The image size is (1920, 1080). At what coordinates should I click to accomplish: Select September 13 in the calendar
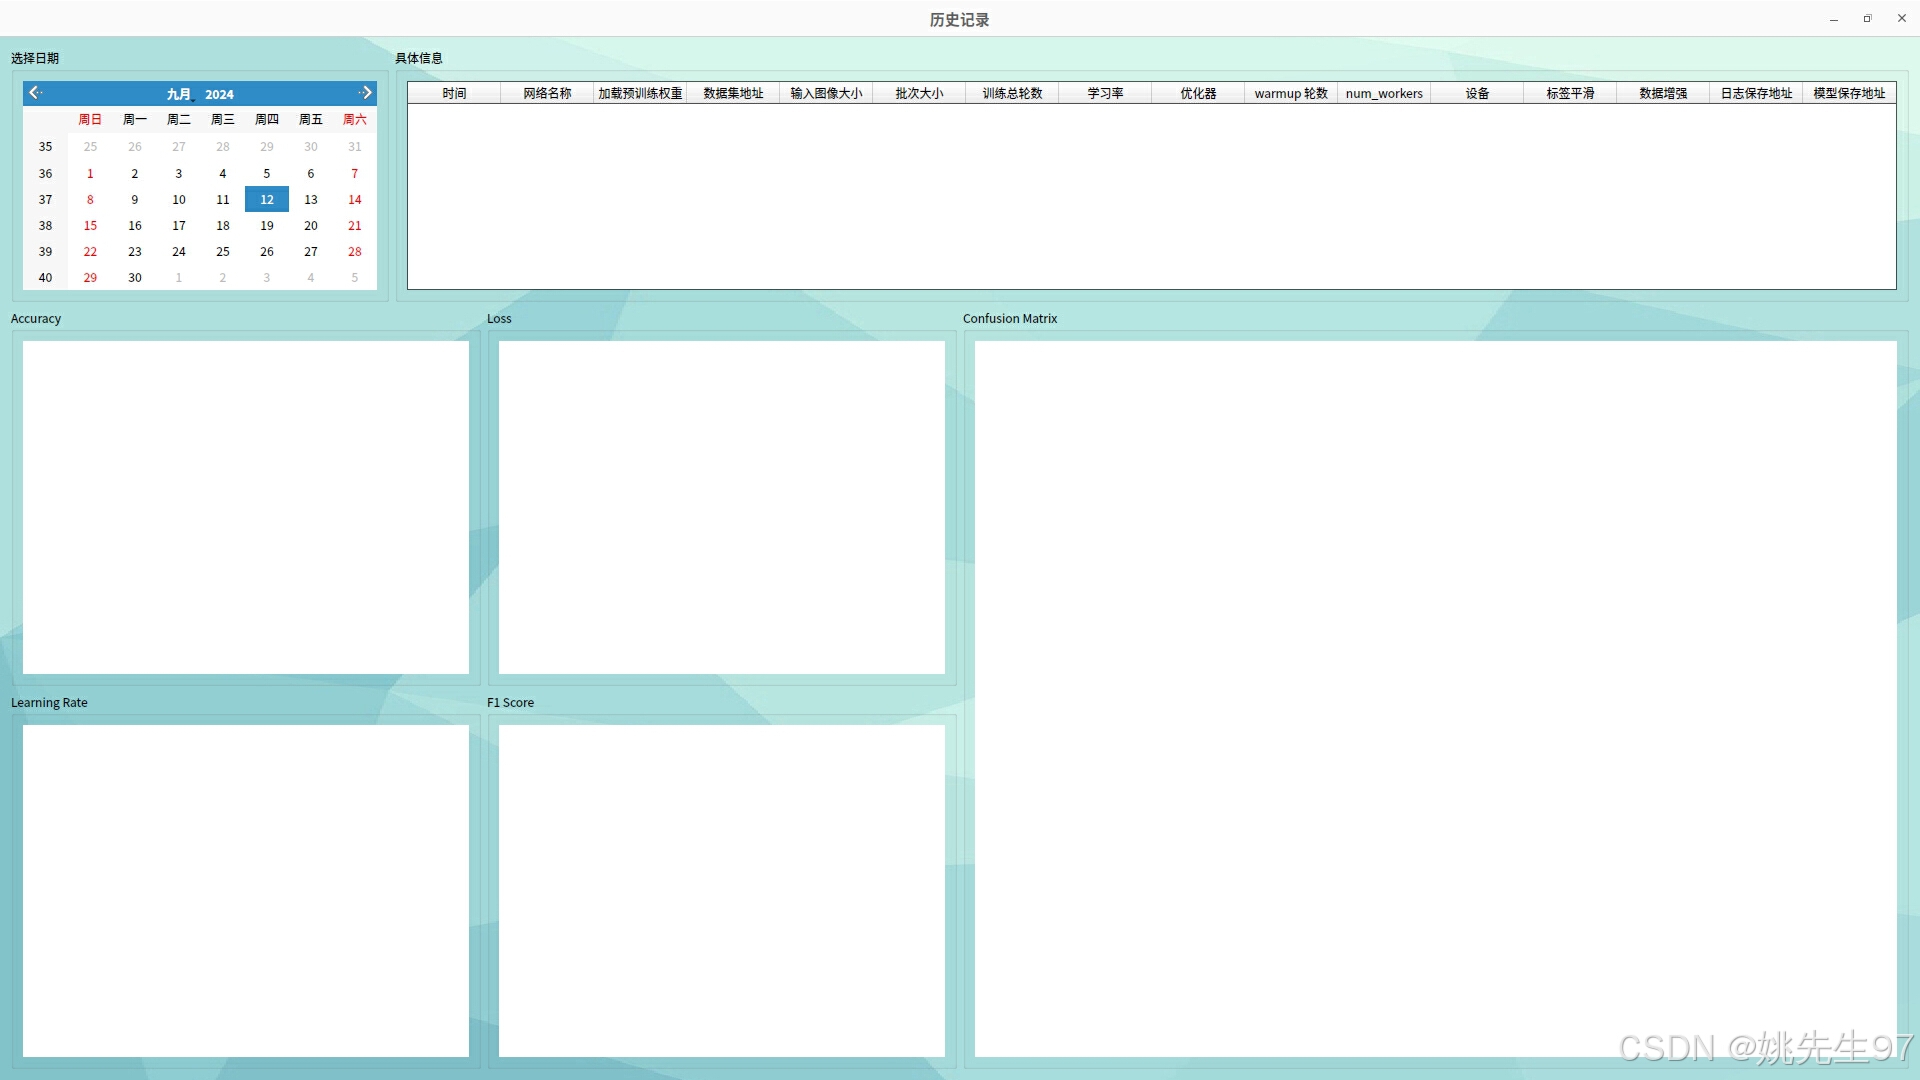click(x=311, y=200)
